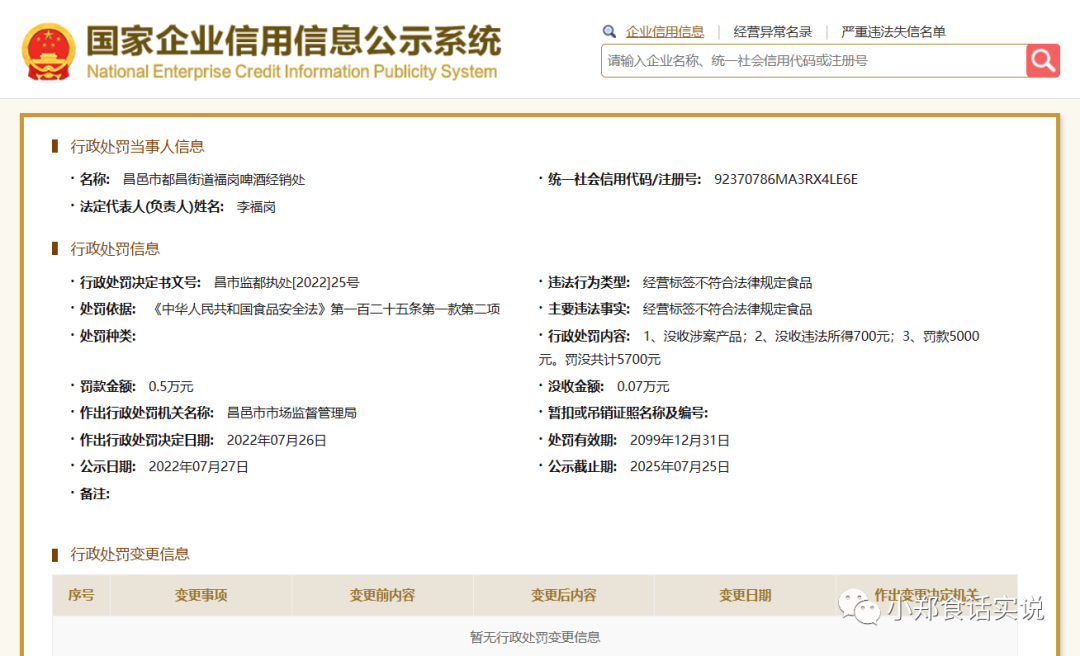This screenshot has height=656, width=1080.
Task: Click the 违法行为类型 value text
Action: (x=727, y=283)
